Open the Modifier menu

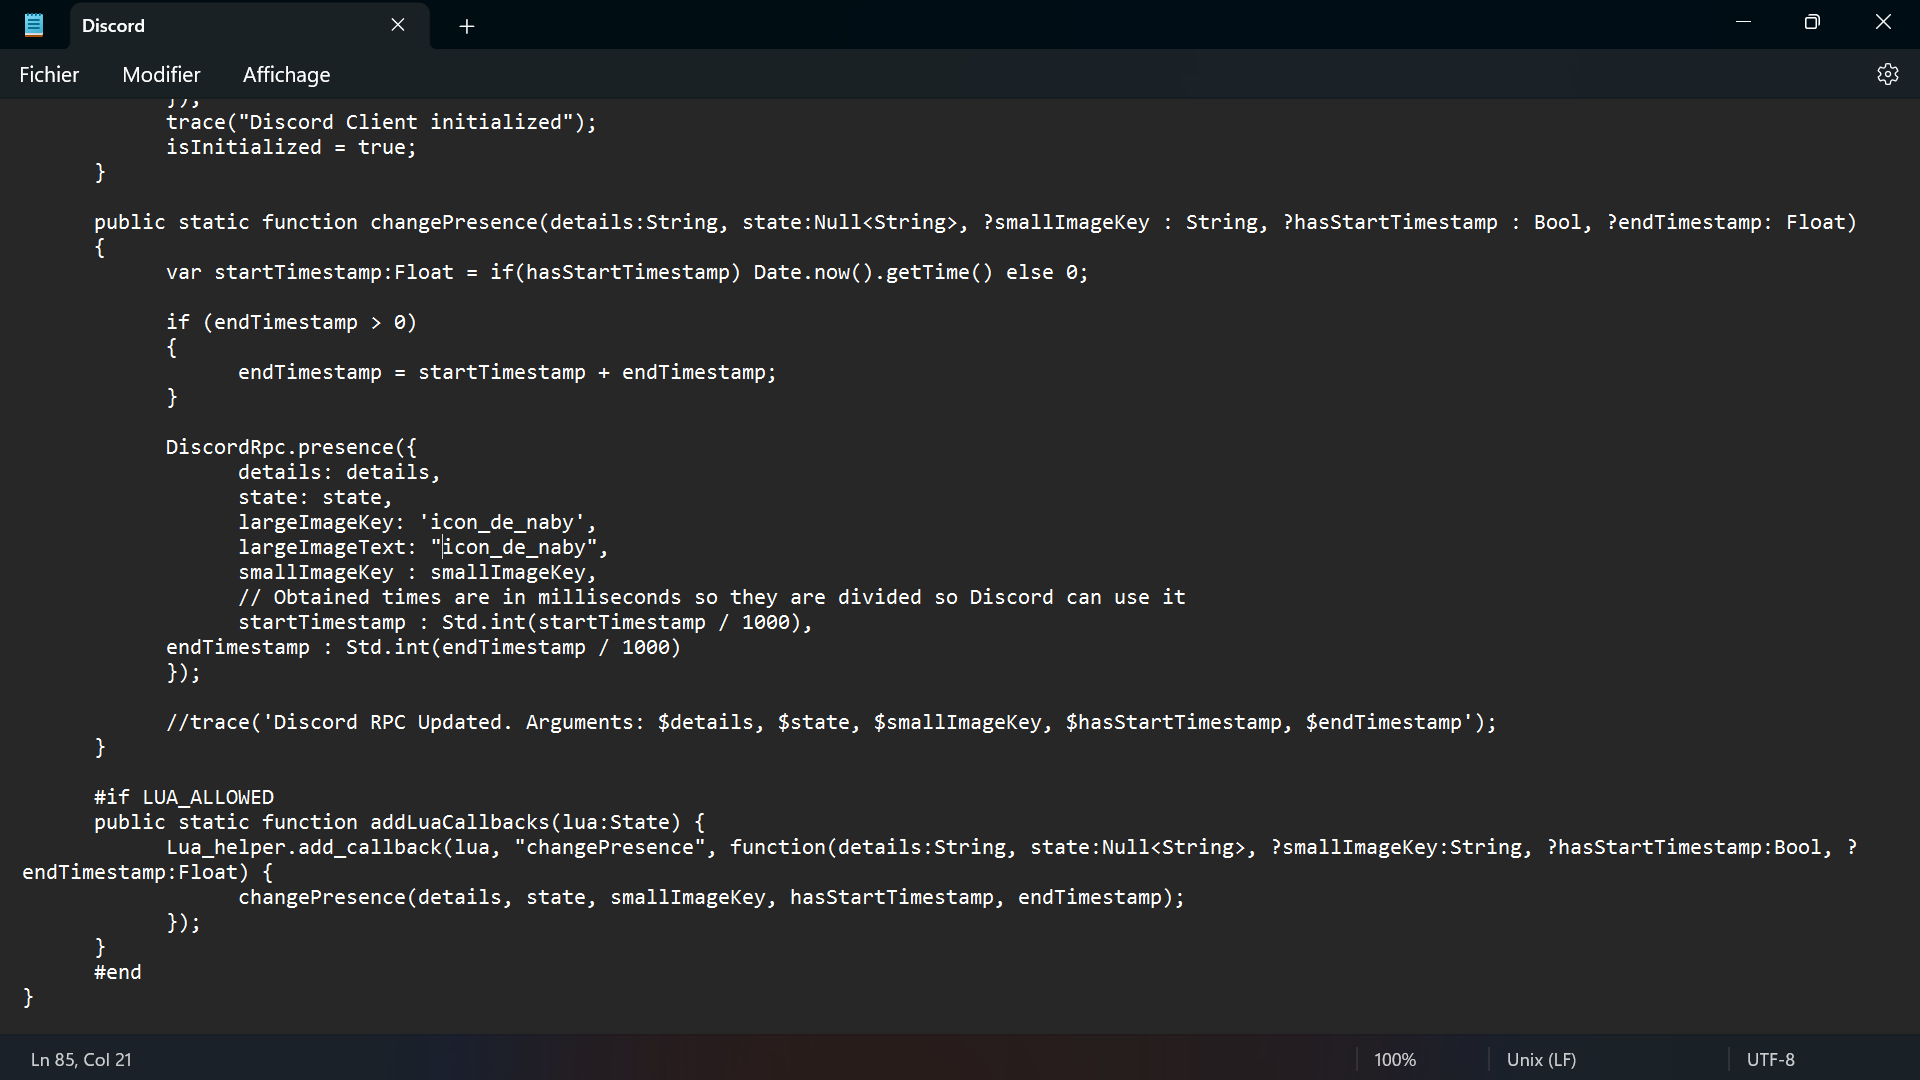click(x=161, y=74)
